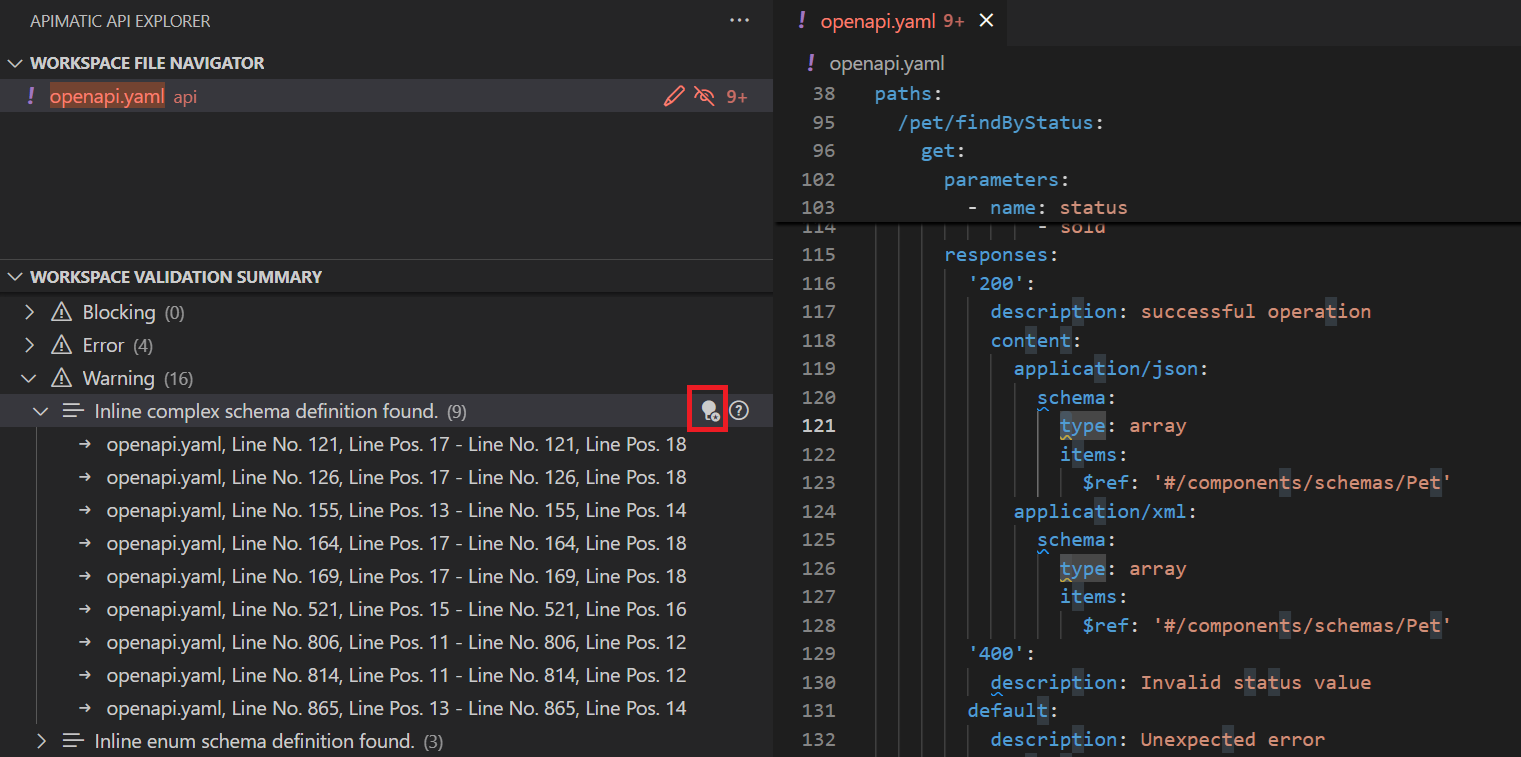Screen dimensions: 1521x757
Task: Click 'Invalid status value' on line 130
Action: click(x=1256, y=683)
